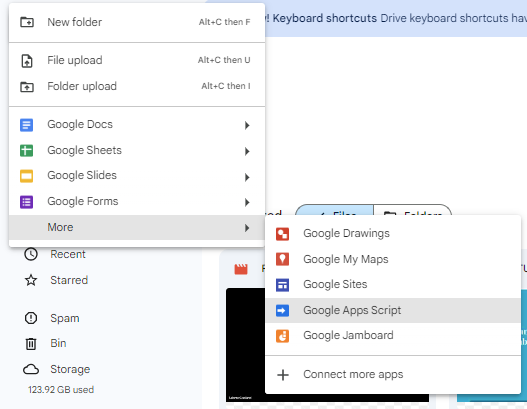Image resolution: width=527 pixels, height=409 pixels.
Task: Click the File upload icon
Action: pos(27,61)
